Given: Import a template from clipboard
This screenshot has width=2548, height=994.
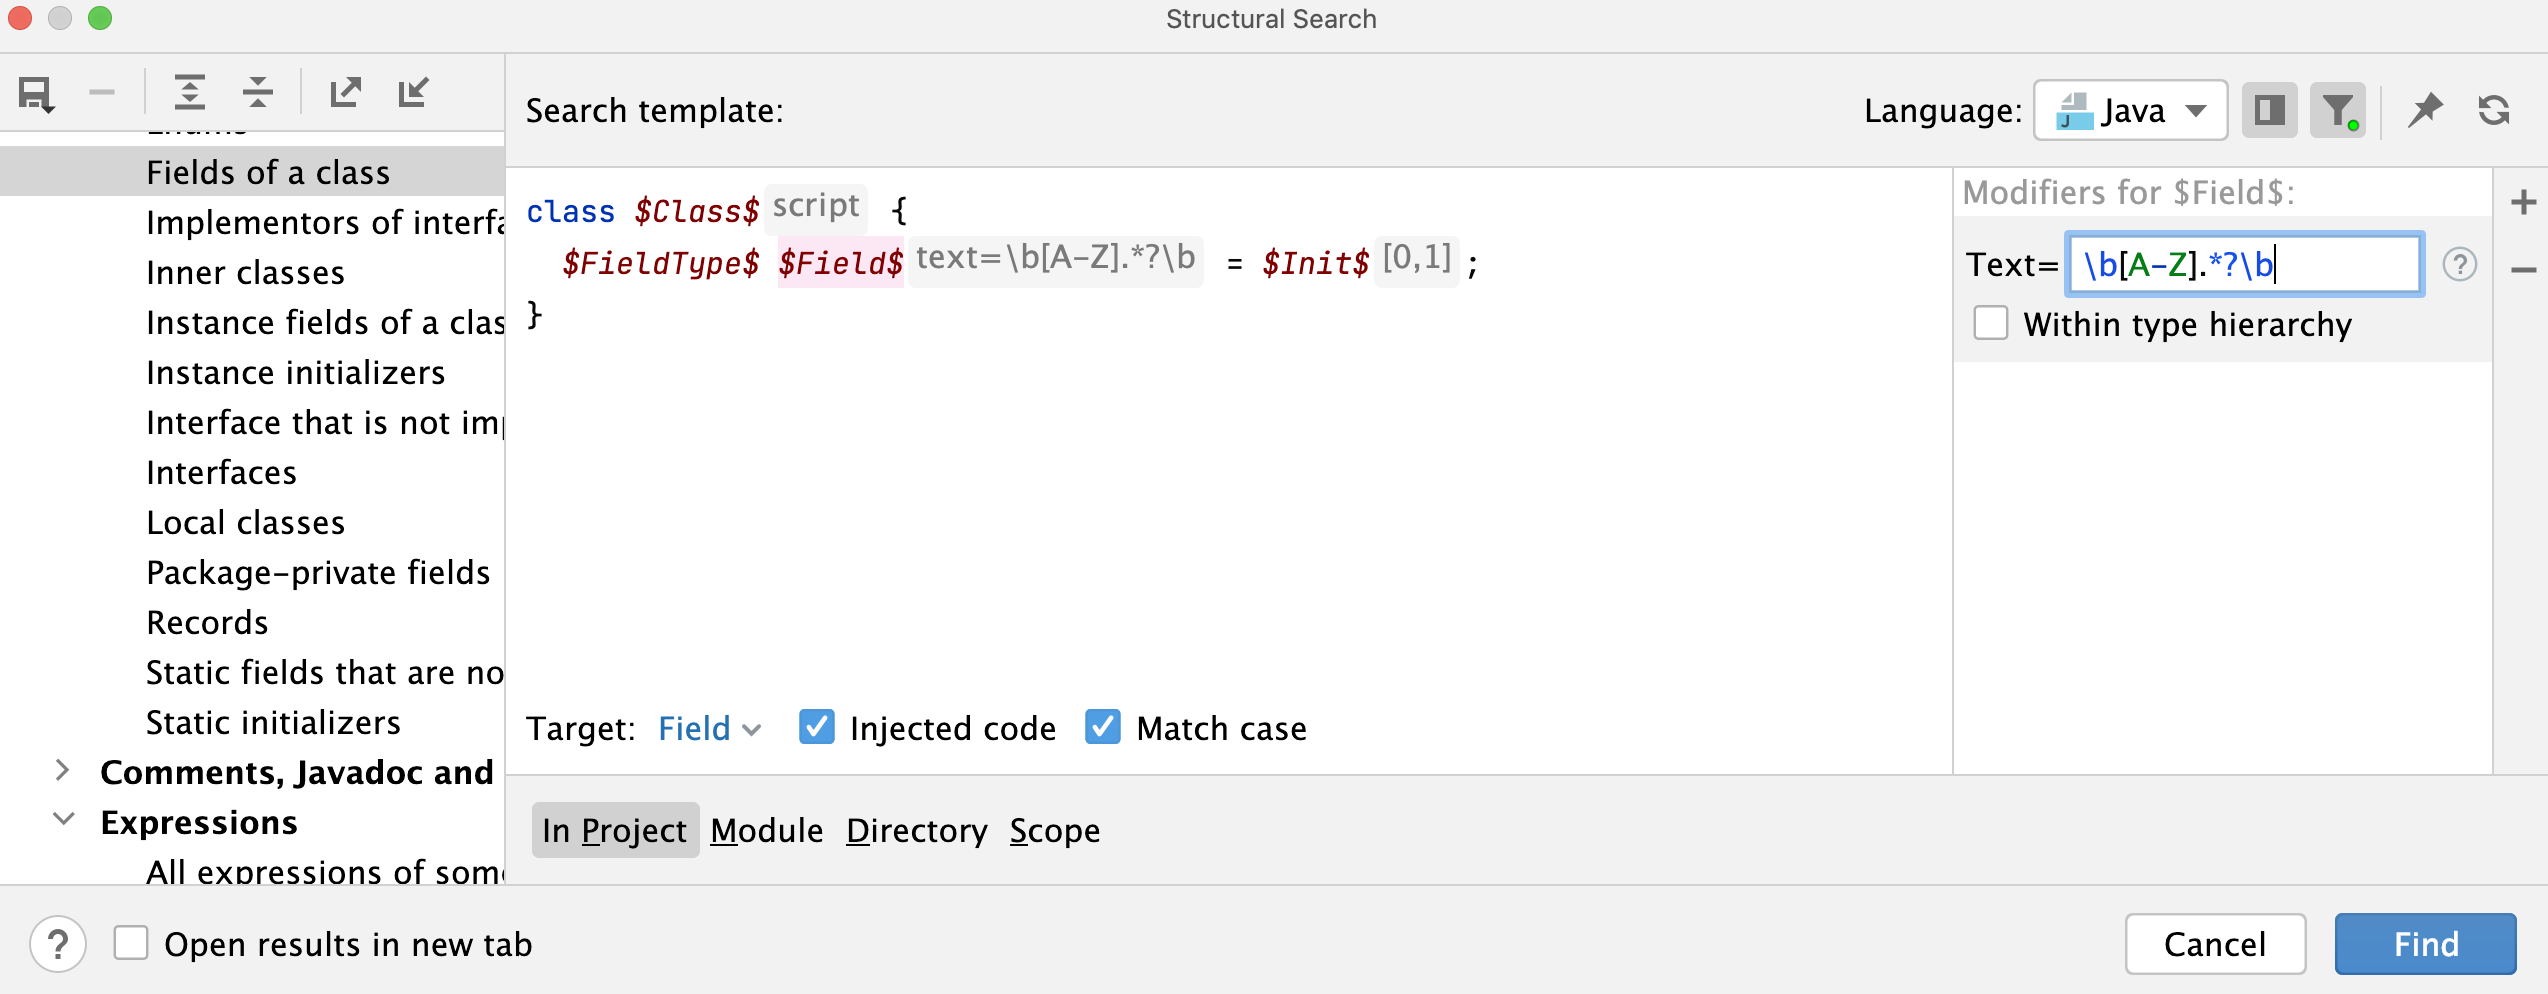Looking at the screenshot, I should (413, 93).
